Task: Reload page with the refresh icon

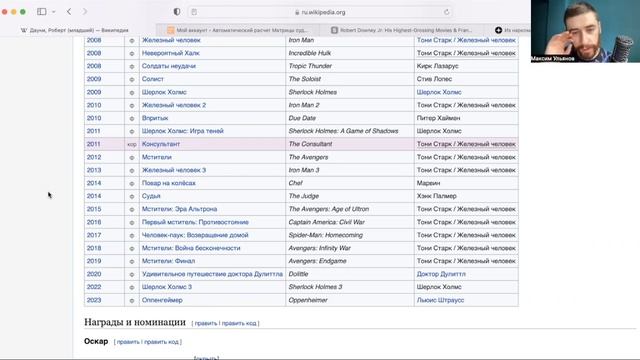Action: (x=446, y=12)
